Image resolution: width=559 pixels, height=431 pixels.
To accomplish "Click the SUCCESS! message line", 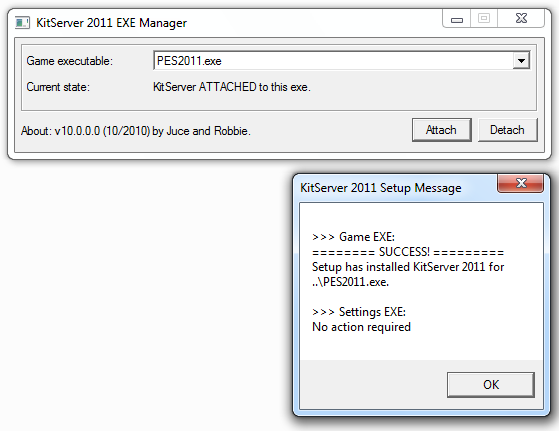I will click(408, 252).
